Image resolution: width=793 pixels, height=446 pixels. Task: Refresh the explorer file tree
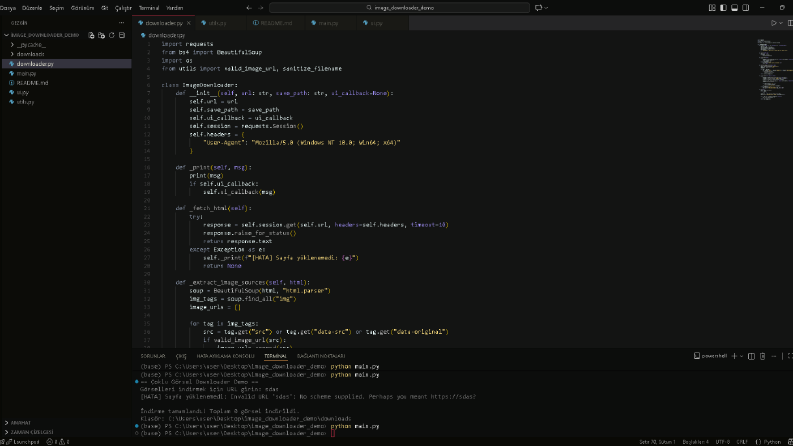click(x=112, y=35)
